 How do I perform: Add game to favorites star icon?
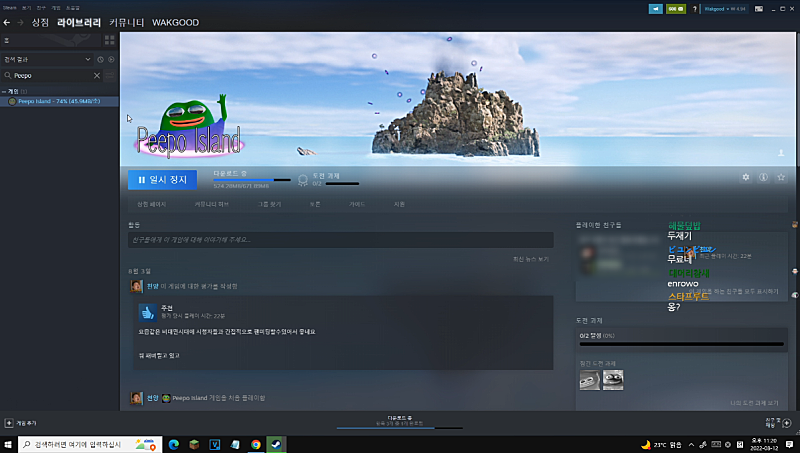pyautogui.click(x=781, y=177)
